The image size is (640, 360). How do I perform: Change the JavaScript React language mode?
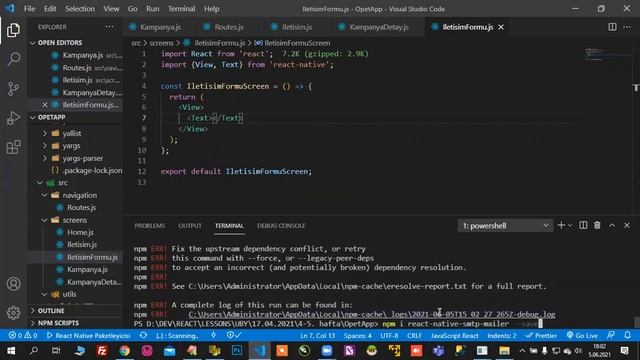454,336
